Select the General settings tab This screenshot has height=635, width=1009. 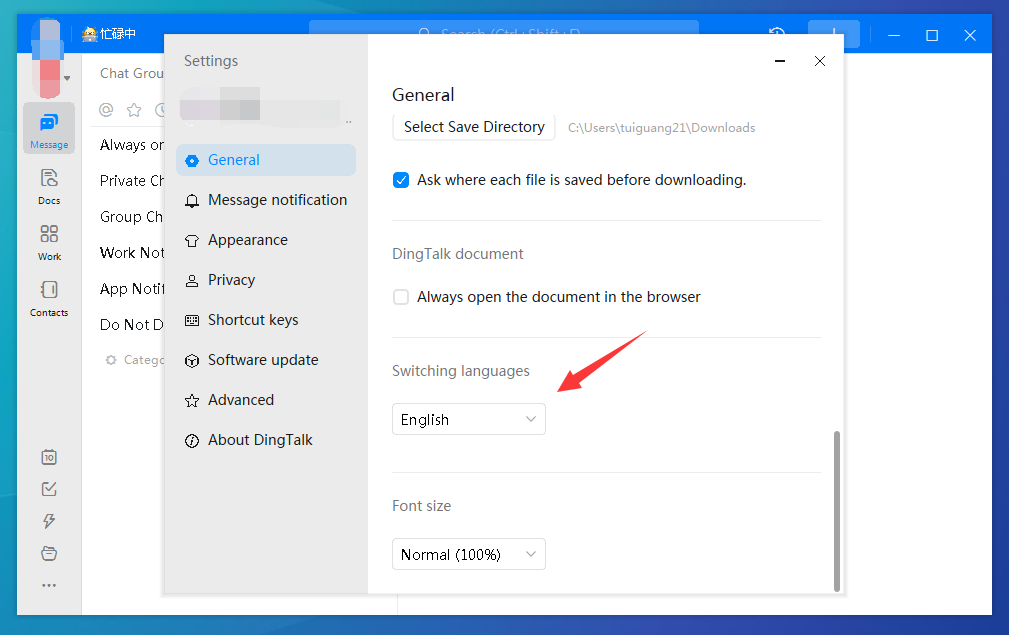pos(266,160)
